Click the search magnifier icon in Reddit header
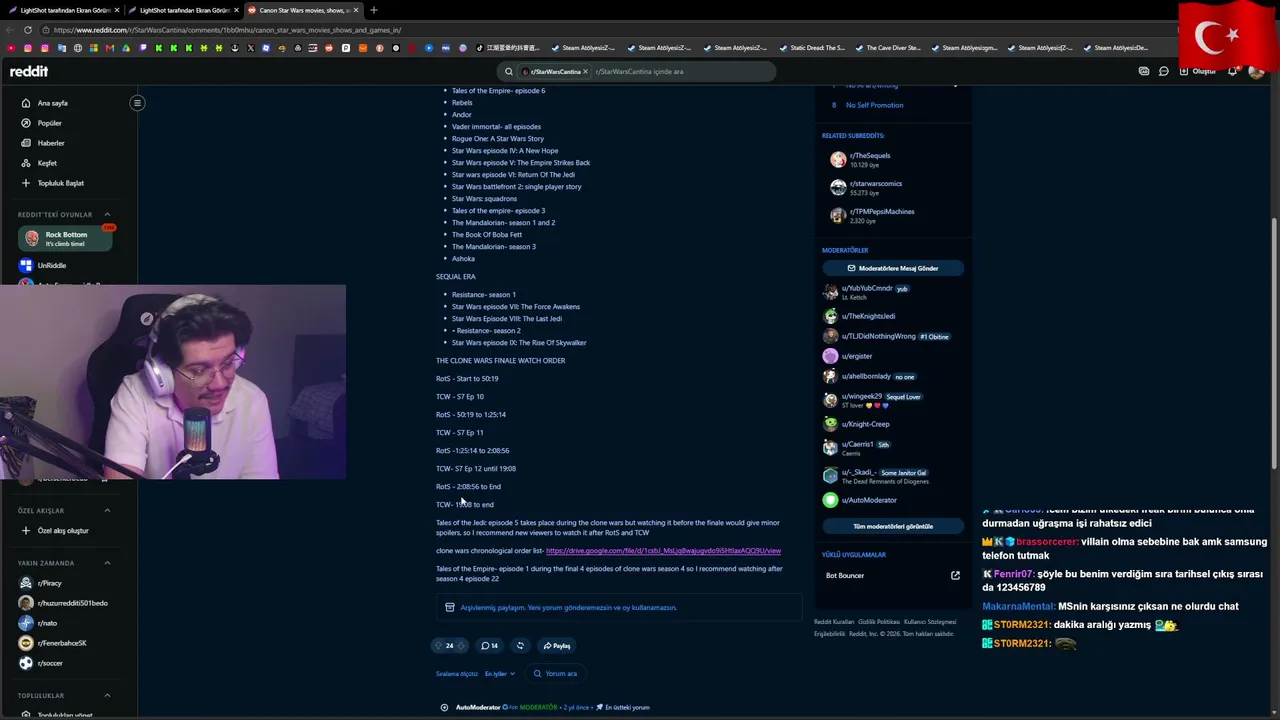The width and height of the screenshot is (1280, 720). (x=509, y=72)
